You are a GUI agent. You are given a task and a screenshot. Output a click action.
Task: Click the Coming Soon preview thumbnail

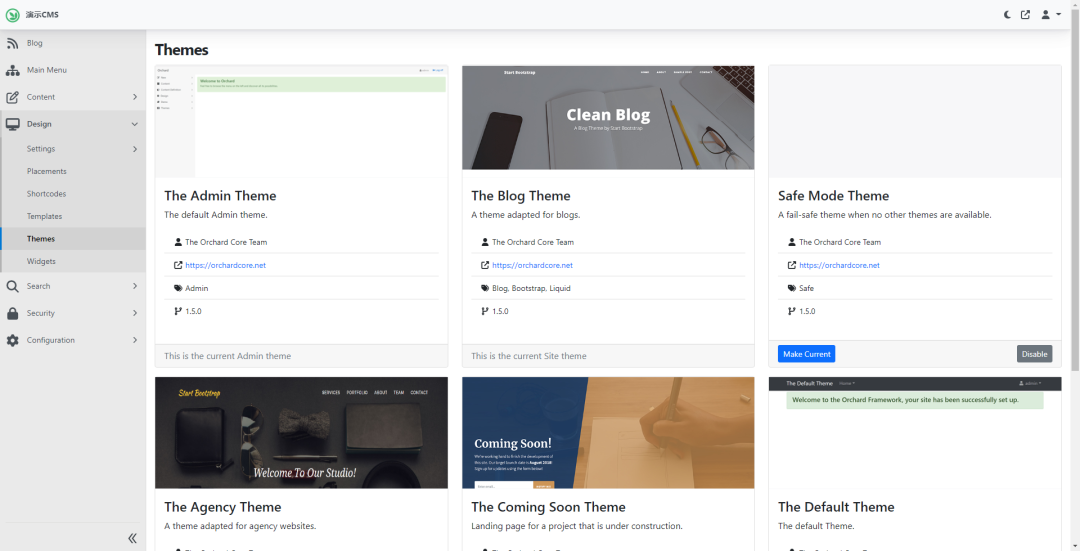608,433
